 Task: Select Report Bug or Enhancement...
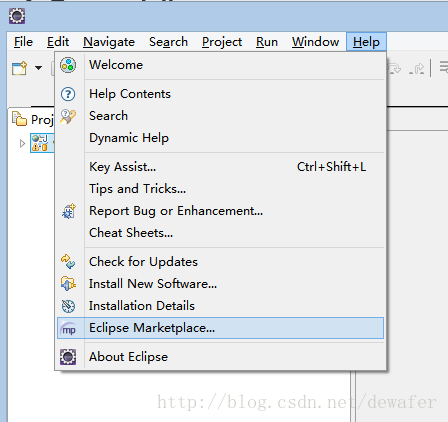point(220,211)
